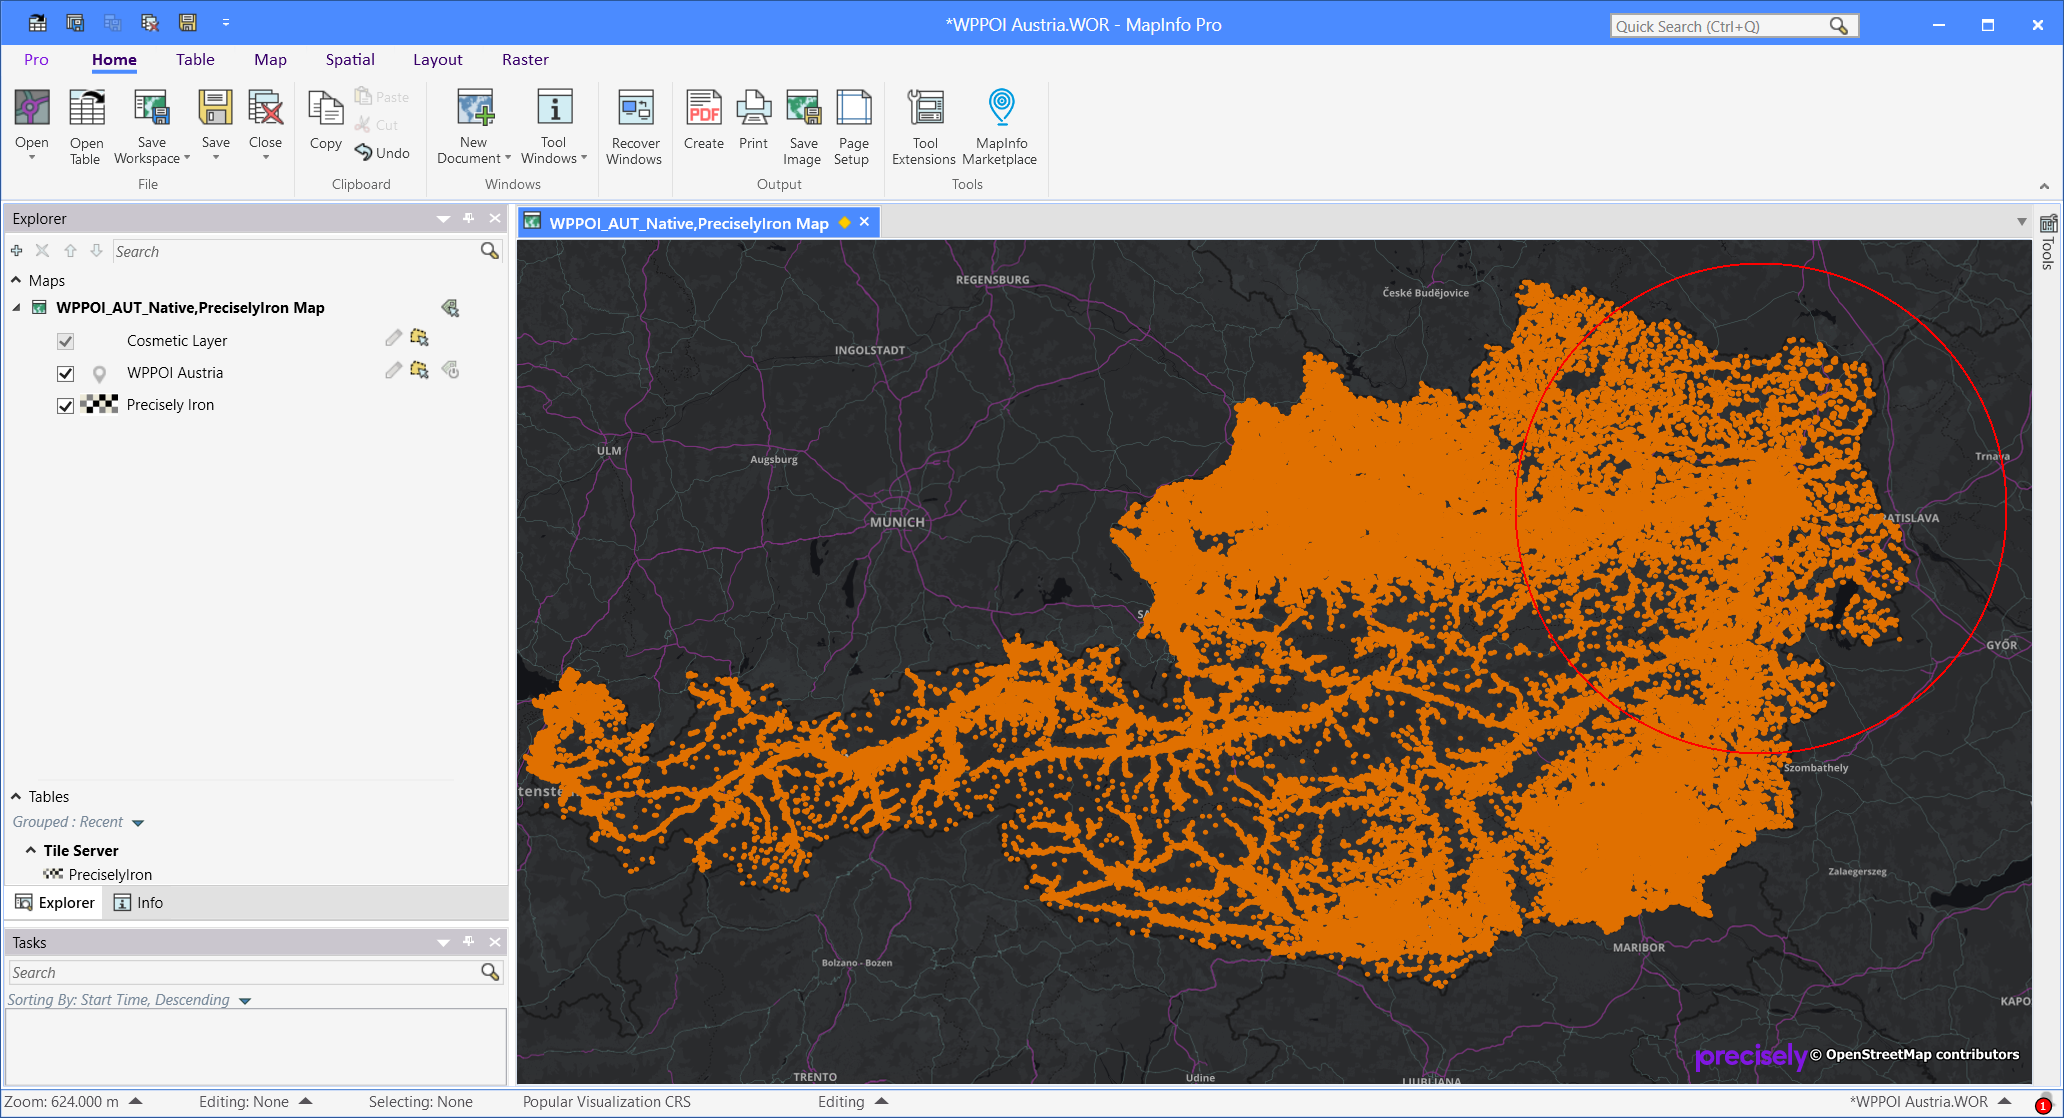Toggle editable pencil for WPPOI Austria layer
This screenshot has height=1118, width=2064.
point(393,371)
